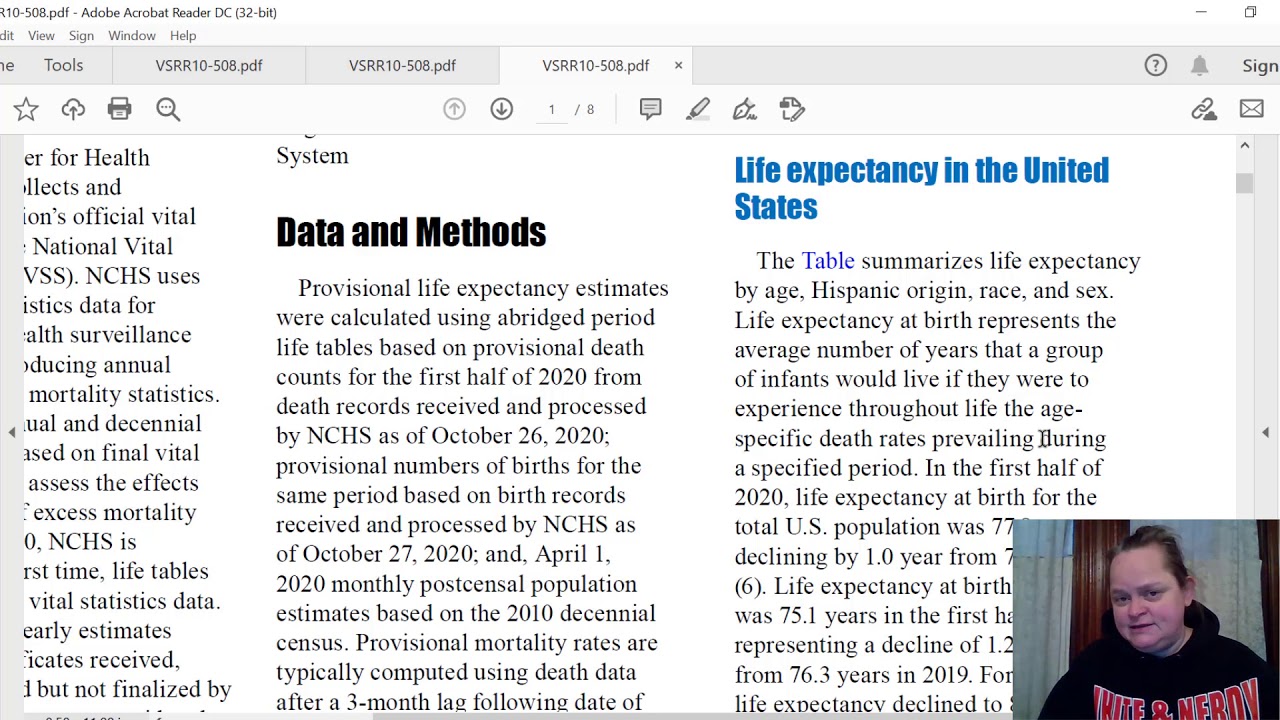Open the Help menu
This screenshot has width=1280, height=720.
point(183,35)
